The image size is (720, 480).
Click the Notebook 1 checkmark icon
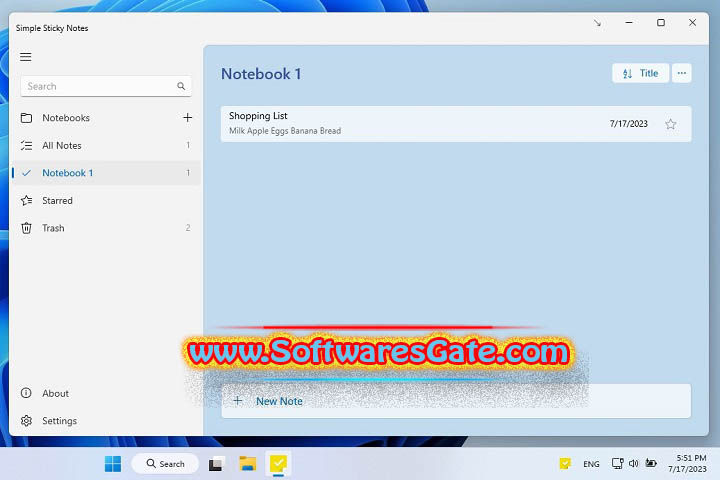click(x=26, y=173)
